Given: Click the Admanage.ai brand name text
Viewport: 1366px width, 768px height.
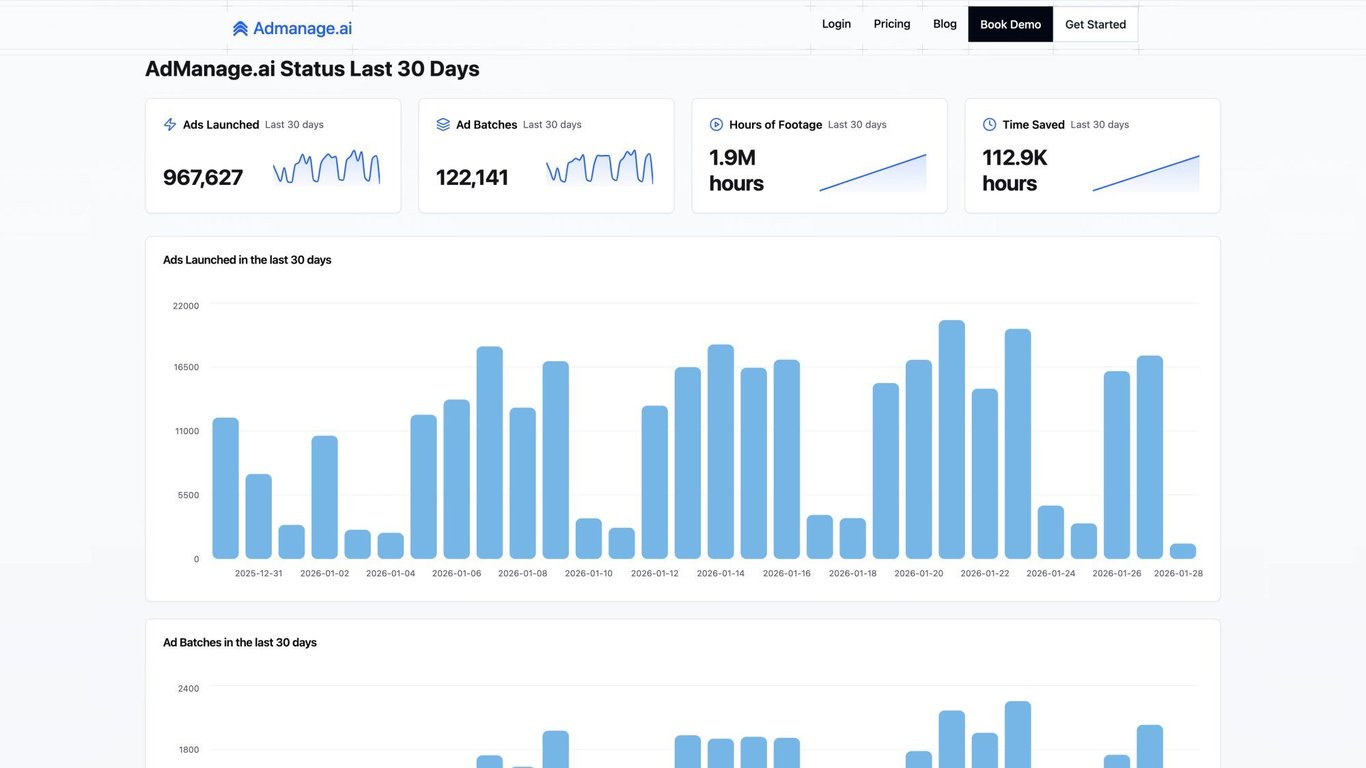Looking at the screenshot, I should click(302, 28).
